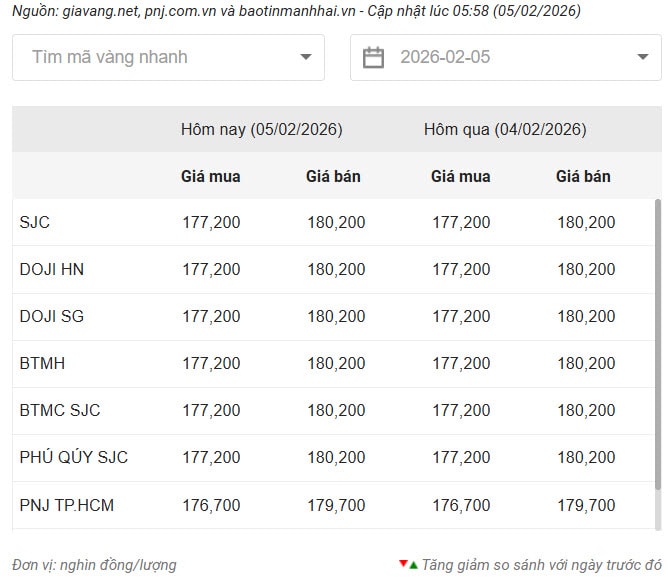The height and width of the screenshot is (587, 668).
Task: Click yesterday's 'Giá bán' column header
Action: [x=583, y=176]
